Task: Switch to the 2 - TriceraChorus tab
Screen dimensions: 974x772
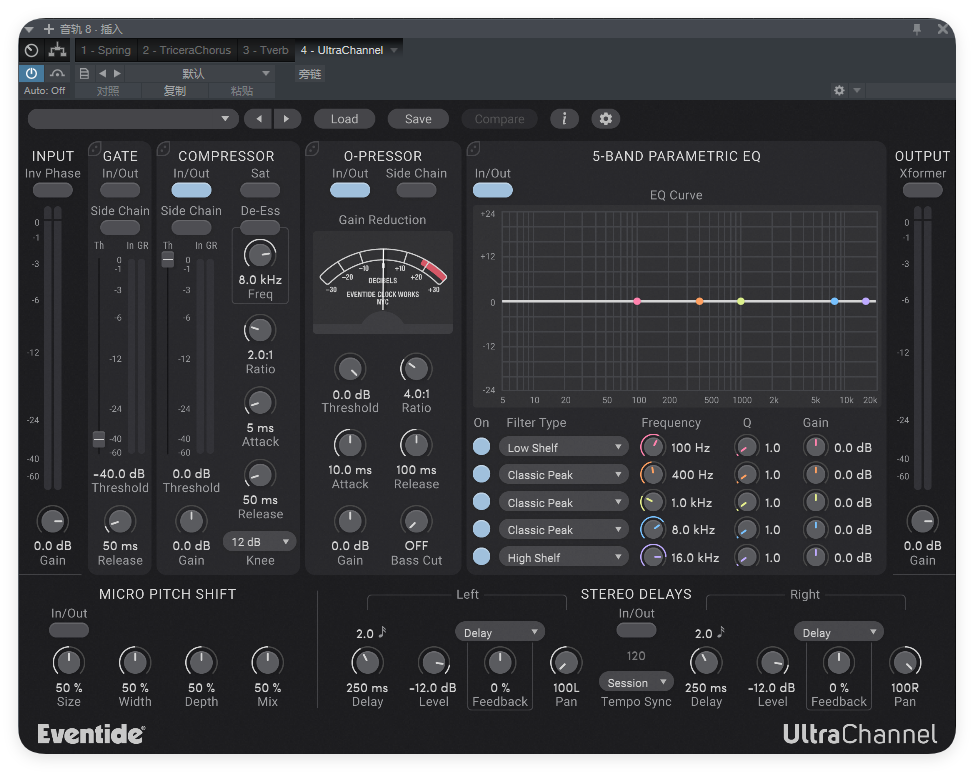Action: click(186, 50)
